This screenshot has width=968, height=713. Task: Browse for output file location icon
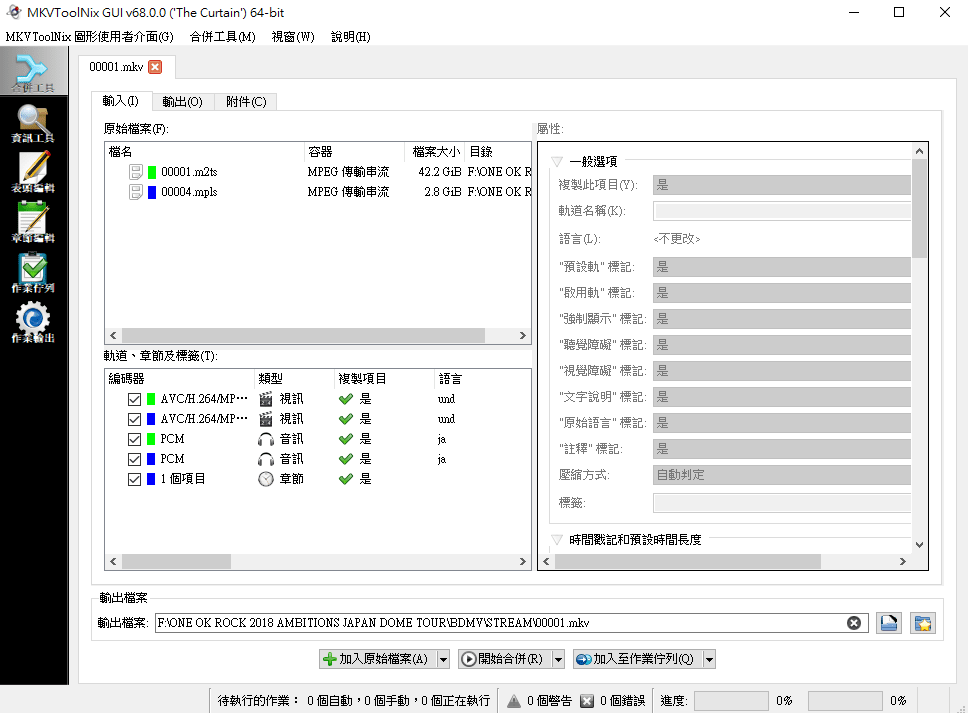[888, 623]
